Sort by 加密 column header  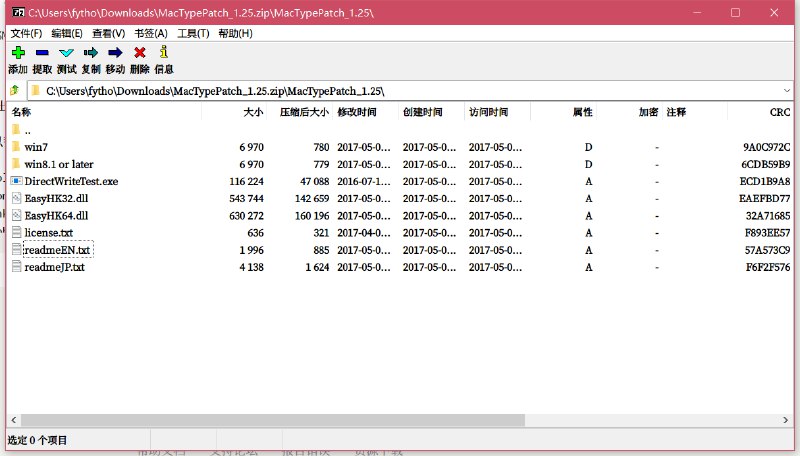point(629,112)
